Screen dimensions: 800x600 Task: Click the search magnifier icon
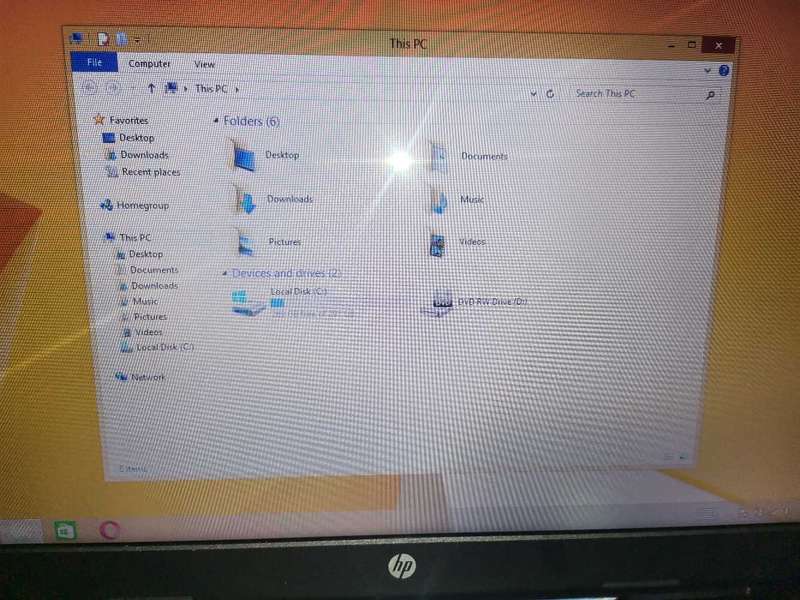click(710, 95)
